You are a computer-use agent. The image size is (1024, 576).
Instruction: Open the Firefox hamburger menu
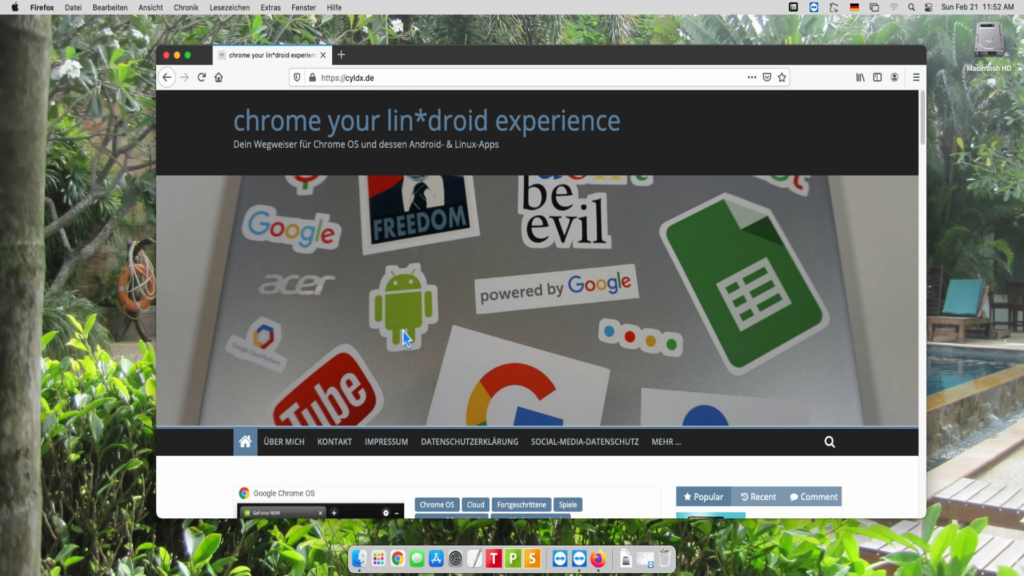point(915,77)
